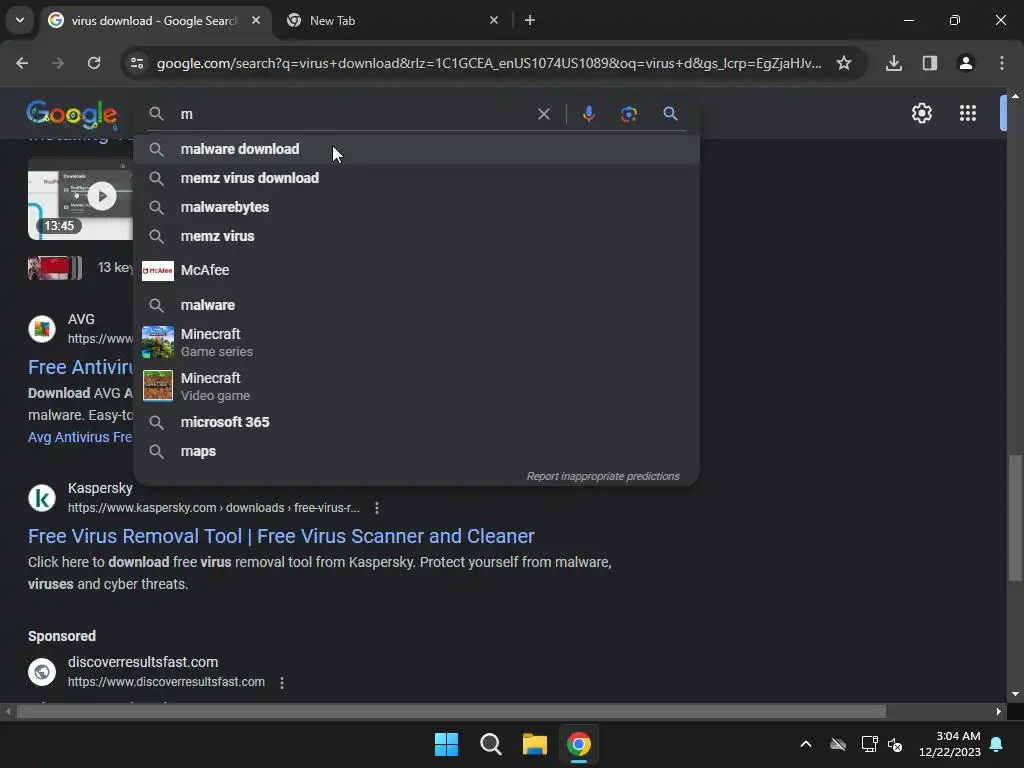Screen dimensions: 1024x768
Task: Open Free Virus Removal Tool Kaspersky link
Action: (281, 536)
